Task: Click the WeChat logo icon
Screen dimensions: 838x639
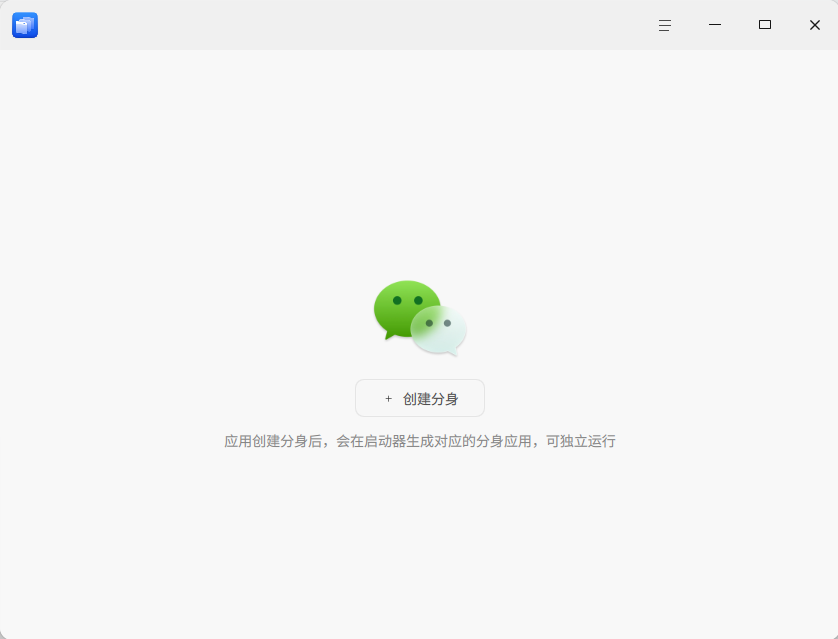Action: pos(420,318)
